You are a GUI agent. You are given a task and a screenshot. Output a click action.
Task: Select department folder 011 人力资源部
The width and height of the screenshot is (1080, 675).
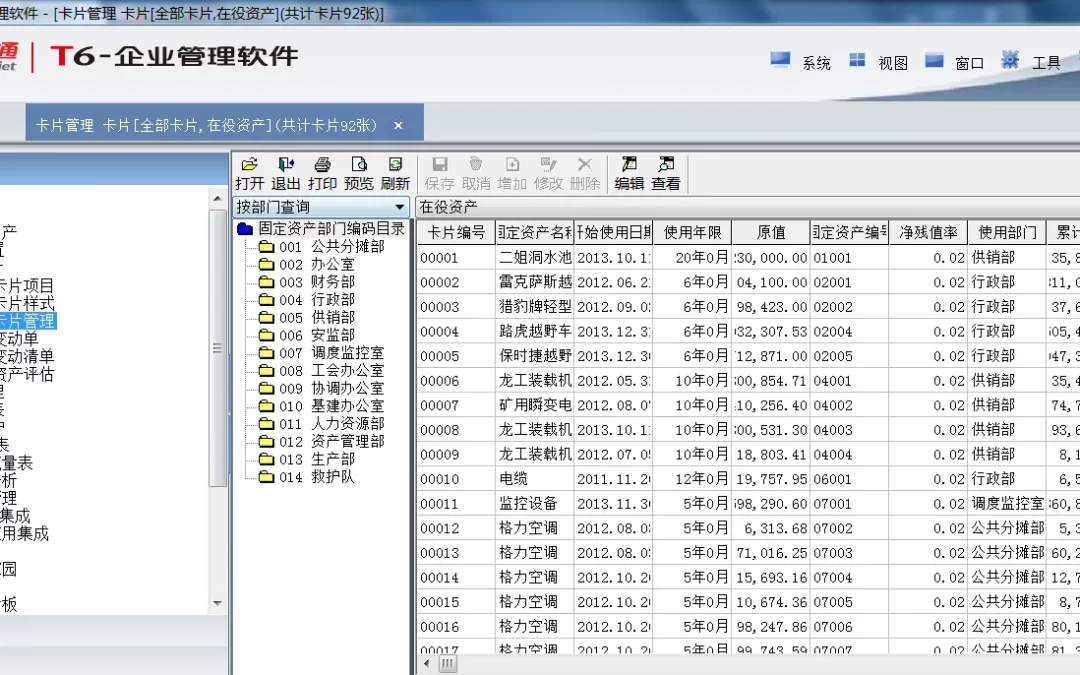(x=322, y=424)
